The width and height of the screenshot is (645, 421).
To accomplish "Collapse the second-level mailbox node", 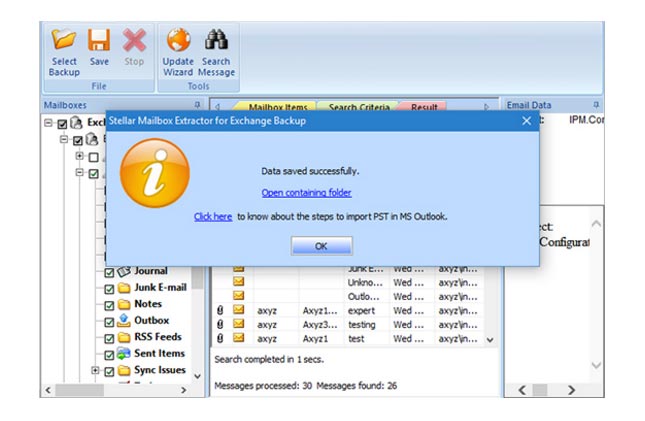I will [x=64, y=140].
